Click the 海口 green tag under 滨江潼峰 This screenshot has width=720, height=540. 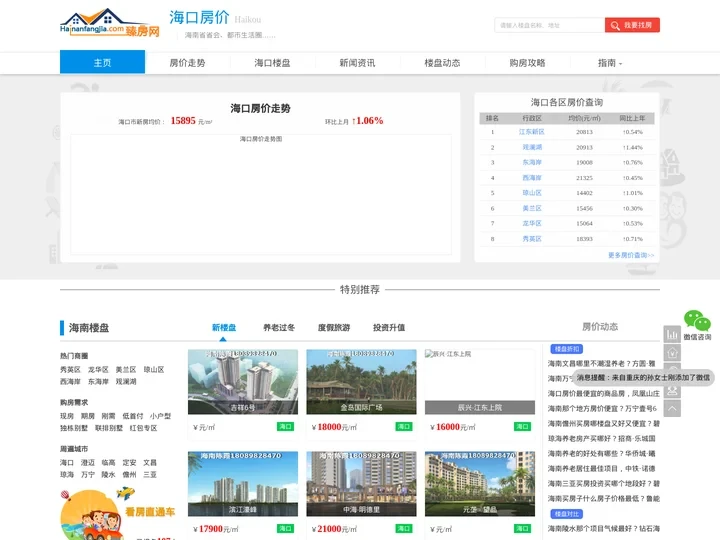point(285,529)
